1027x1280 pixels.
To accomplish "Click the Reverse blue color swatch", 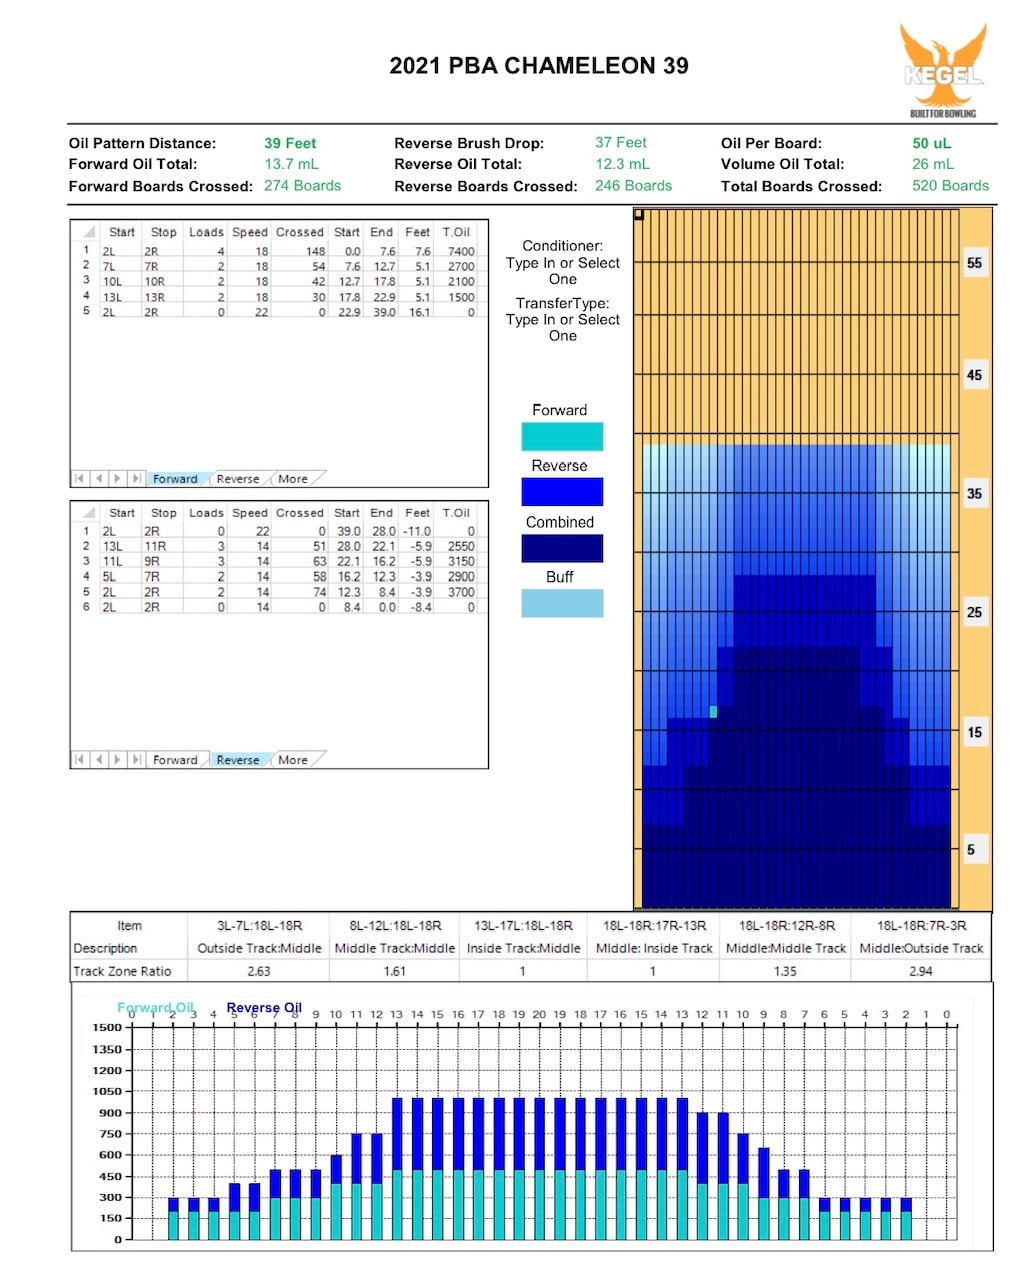I will coord(562,492).
